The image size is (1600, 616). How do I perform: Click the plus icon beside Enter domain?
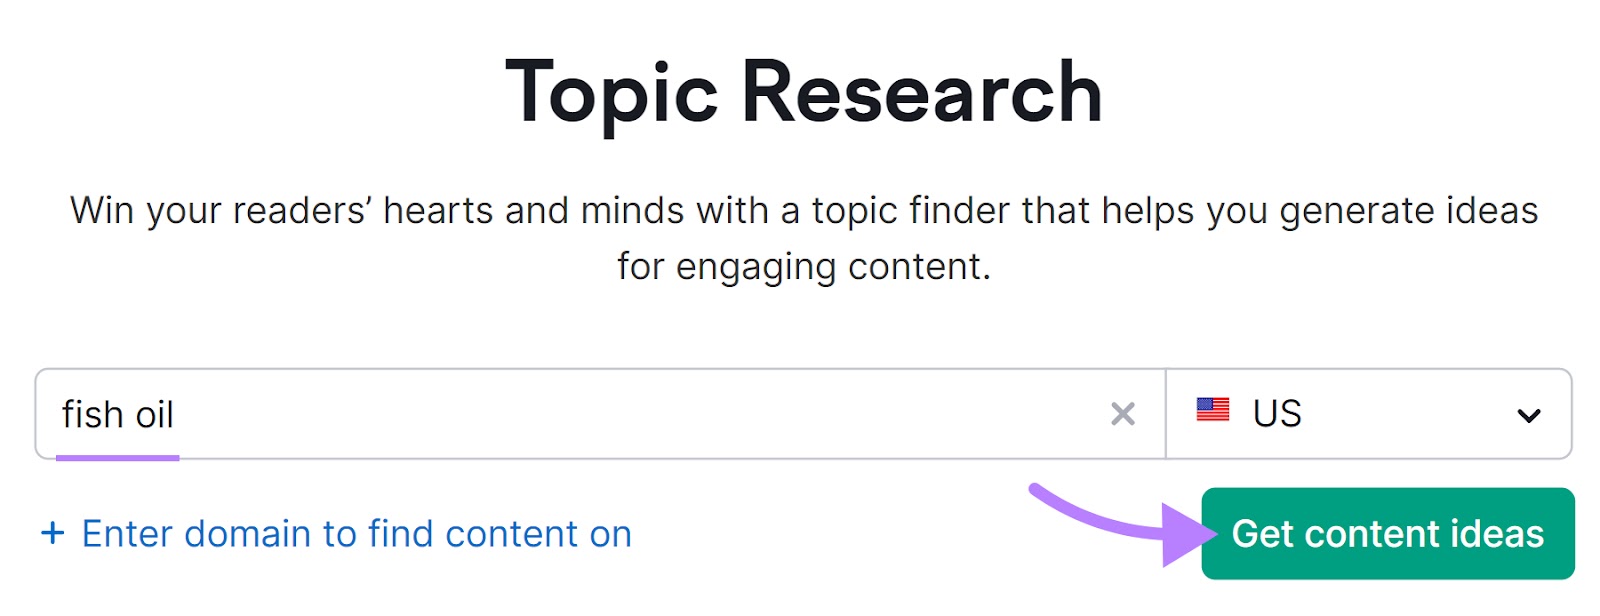52,533
